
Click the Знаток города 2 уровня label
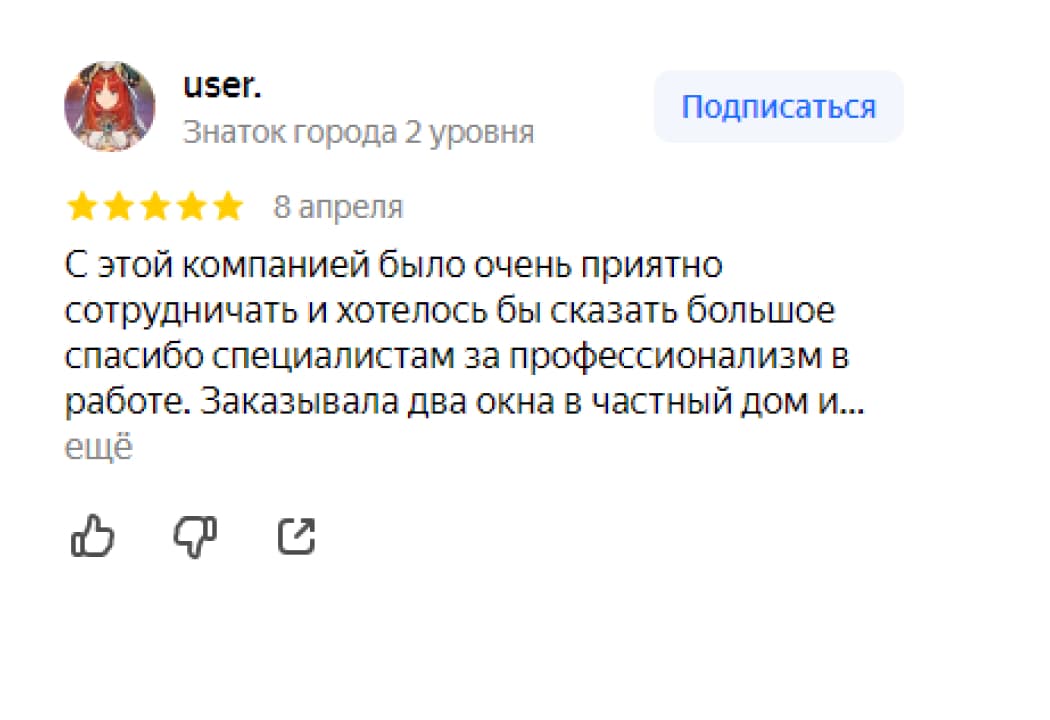358,132
